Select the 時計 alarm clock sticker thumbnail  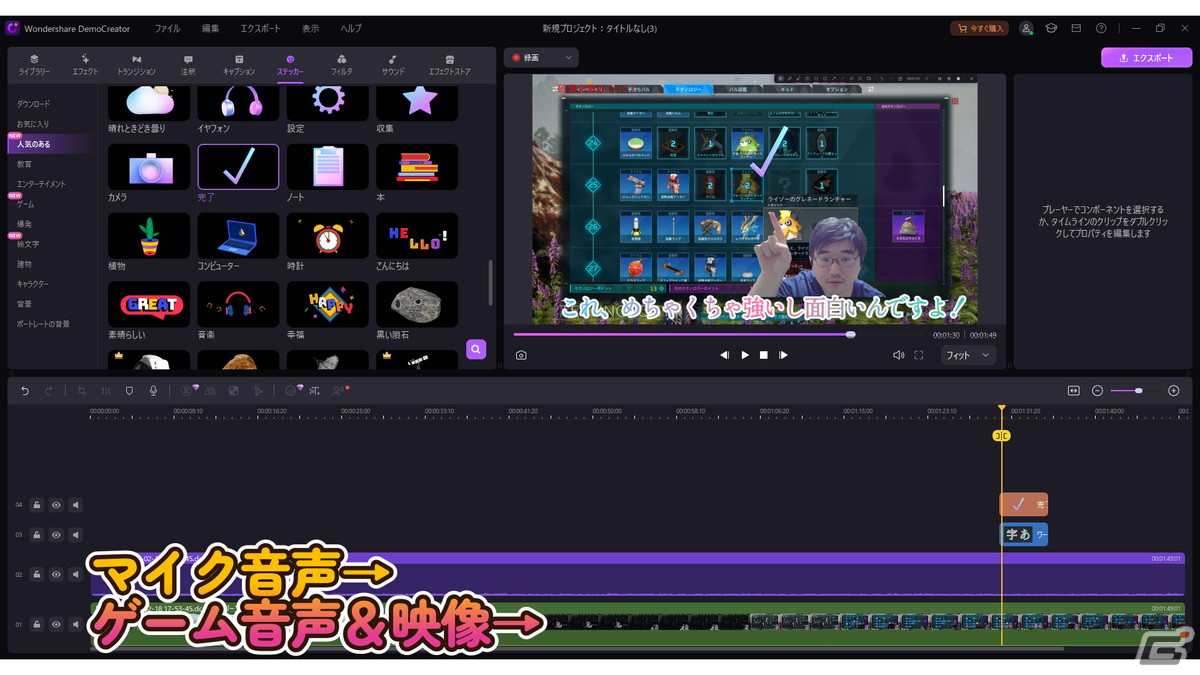[x=327, y=236]
